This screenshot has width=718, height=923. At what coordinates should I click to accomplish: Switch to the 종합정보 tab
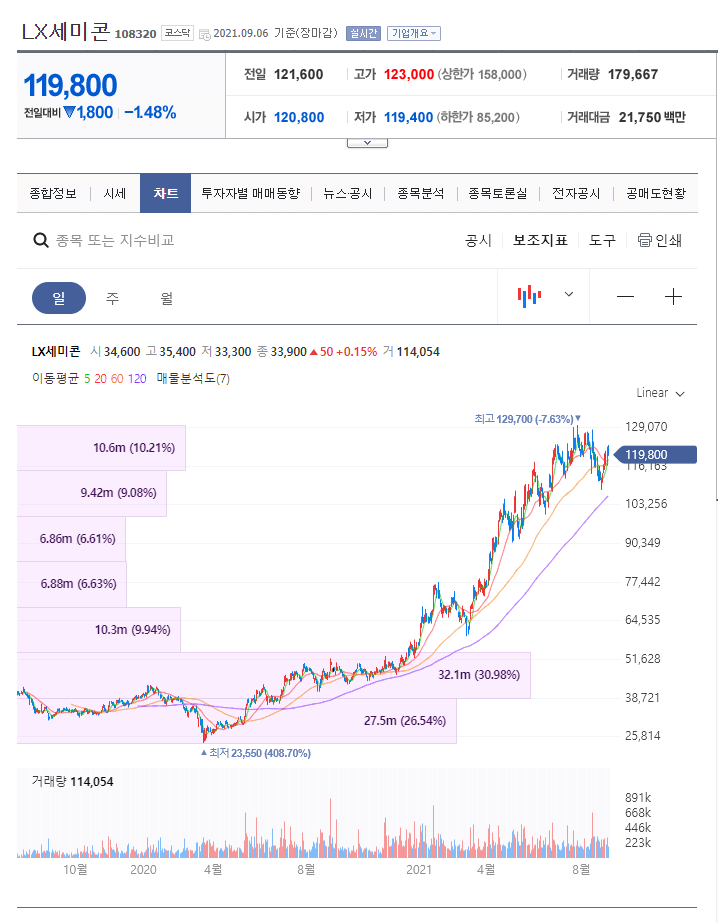[x=53, y=194]
